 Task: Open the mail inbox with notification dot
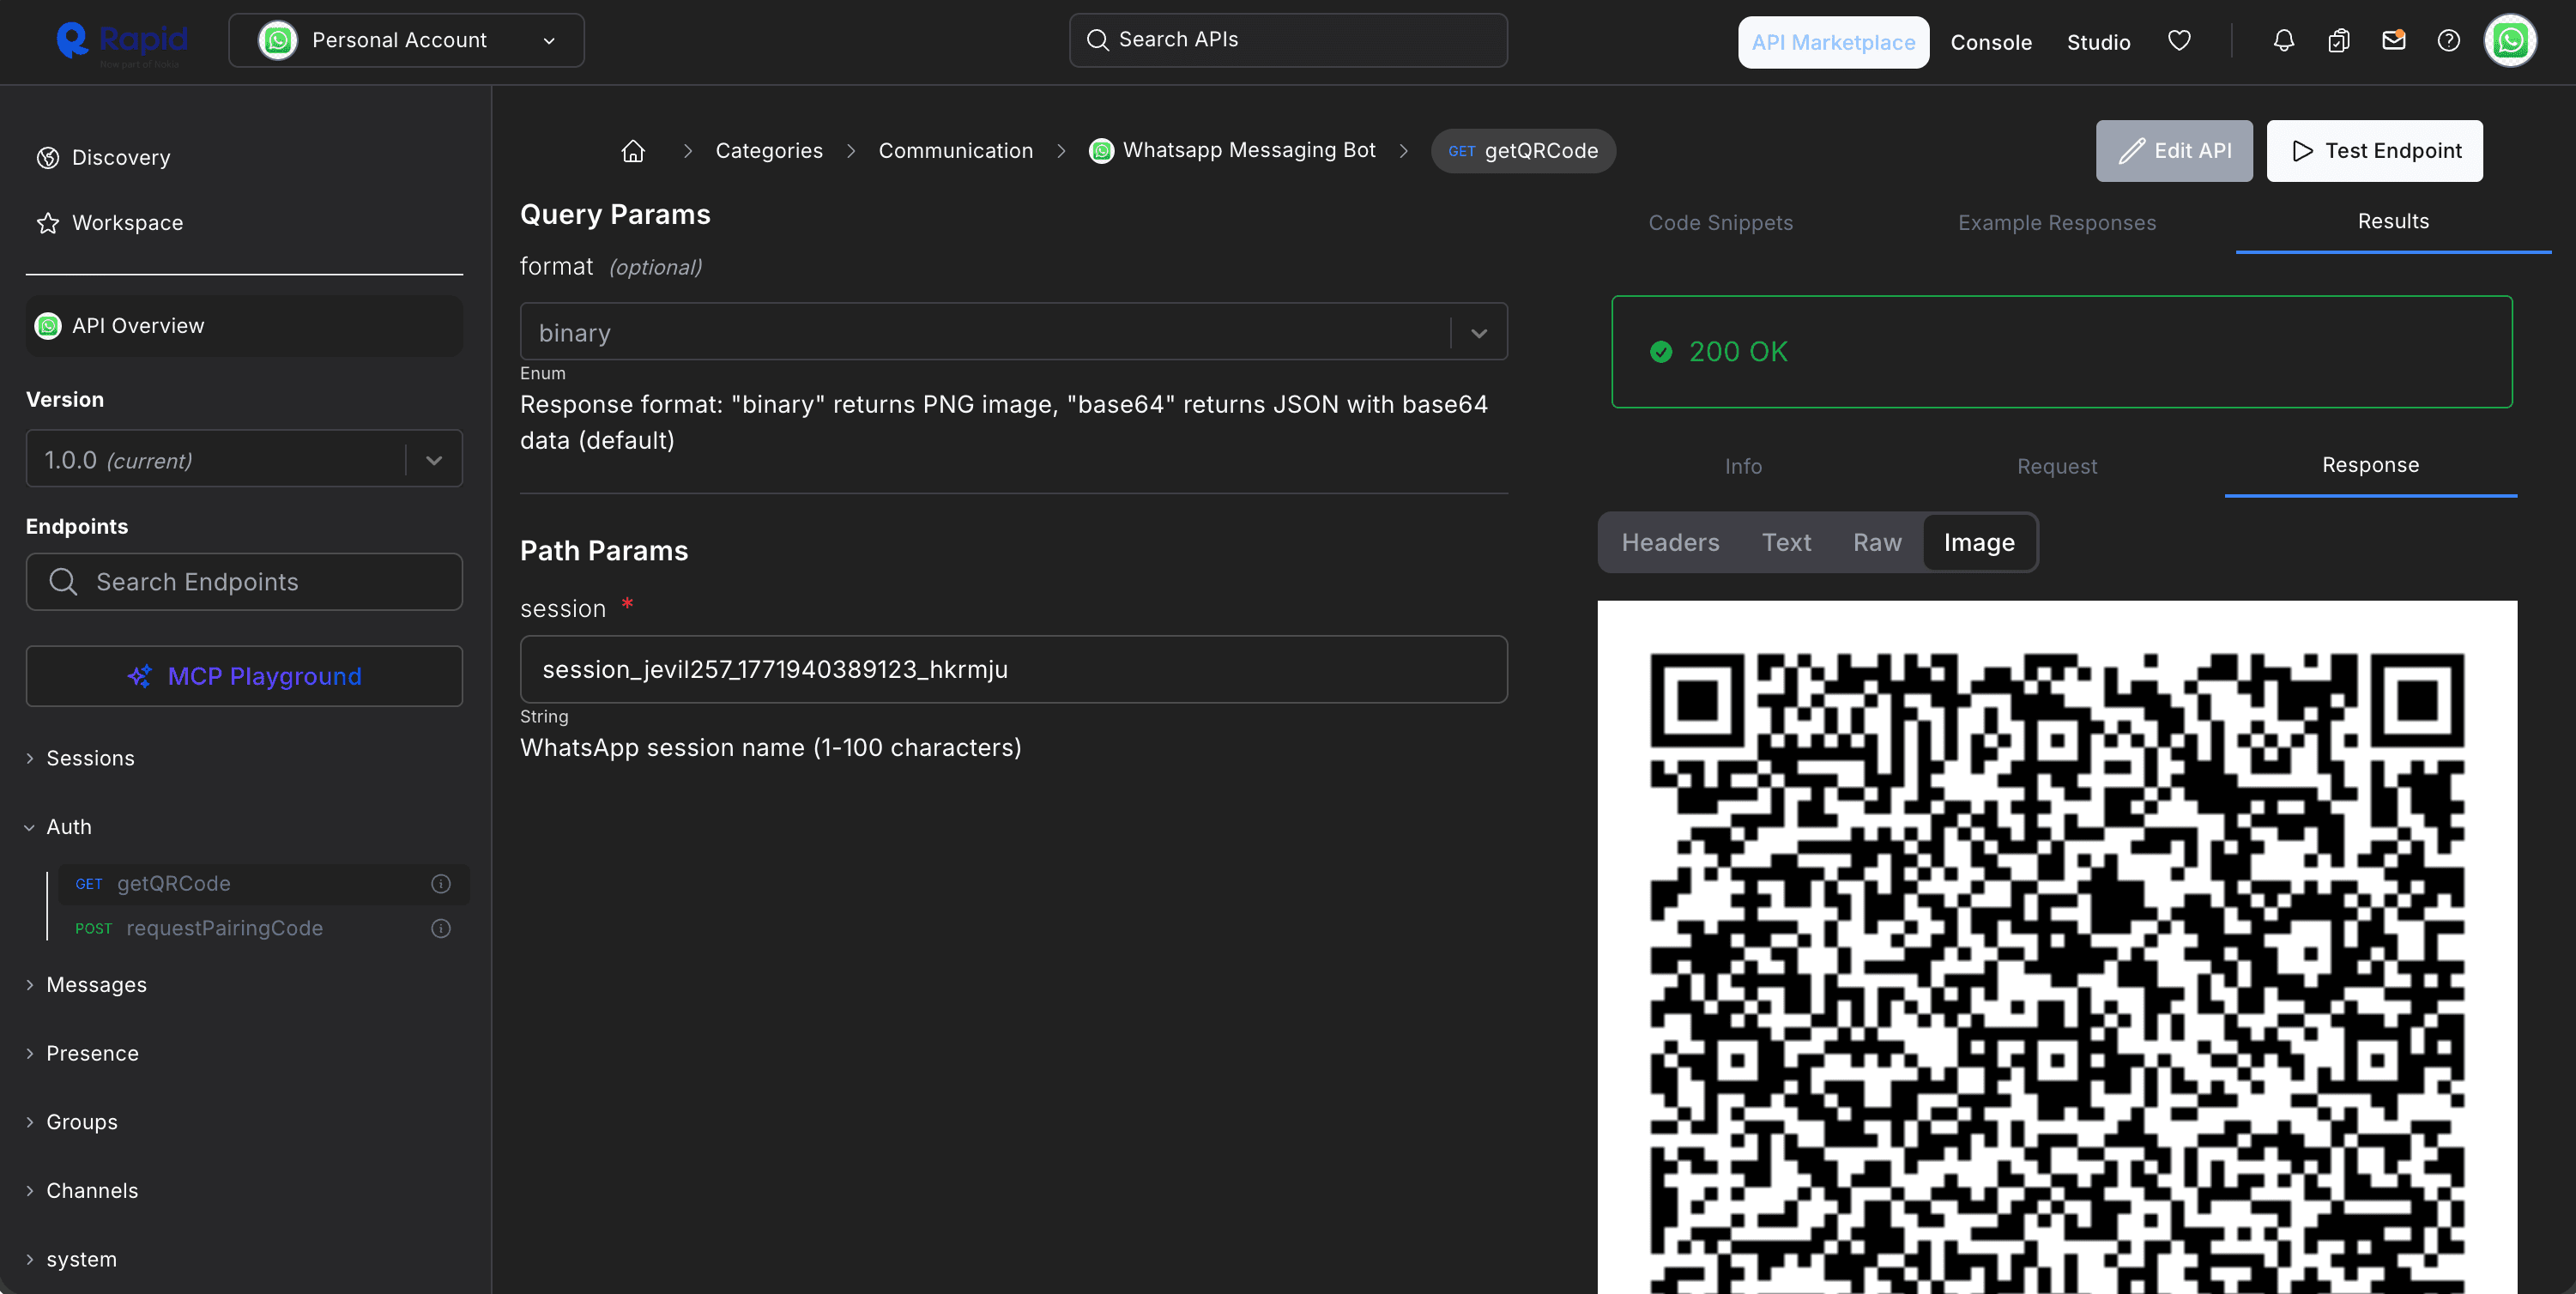2394,40
